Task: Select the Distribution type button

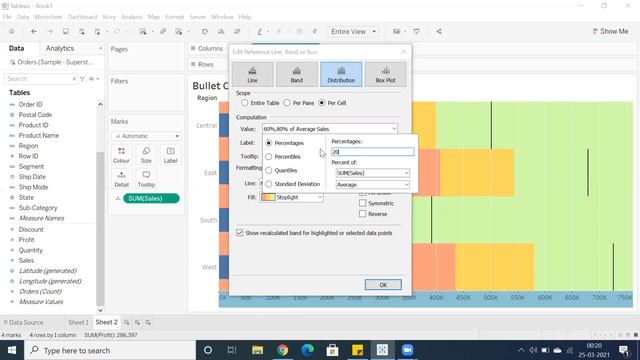Action: pos(341,74)
